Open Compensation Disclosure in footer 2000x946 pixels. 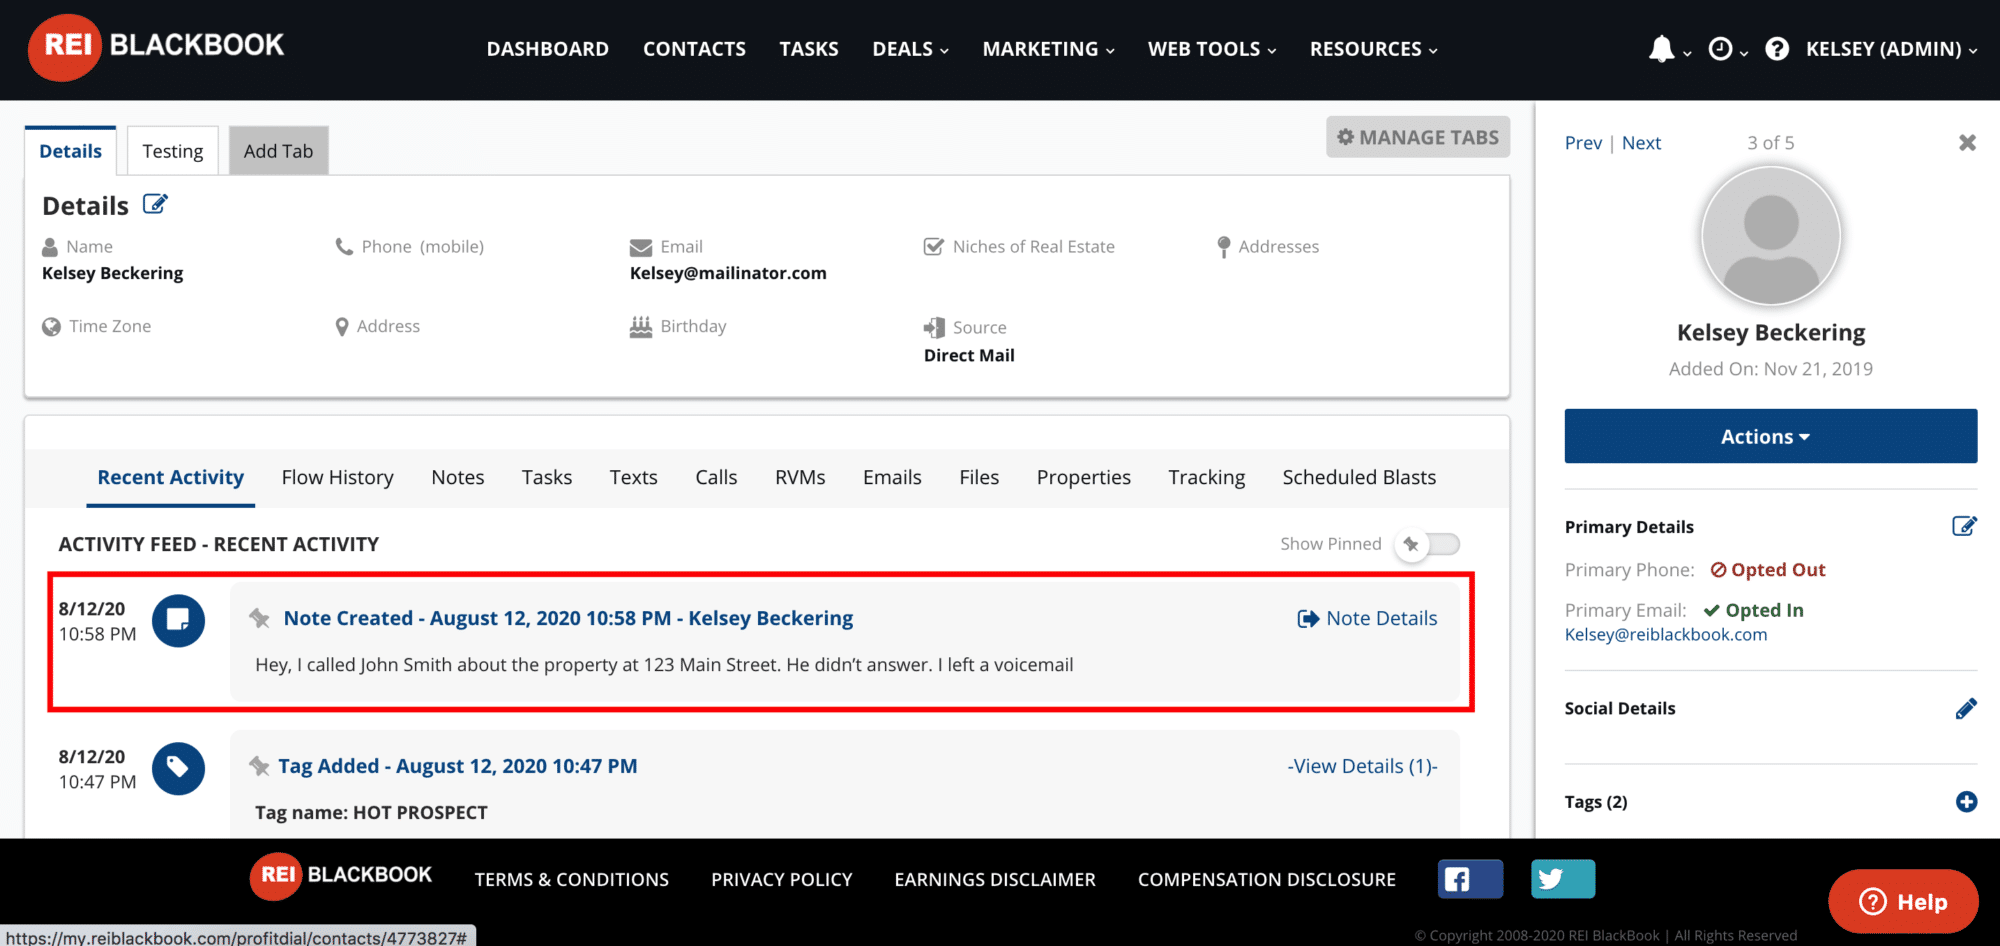(x=1266, y=879)
